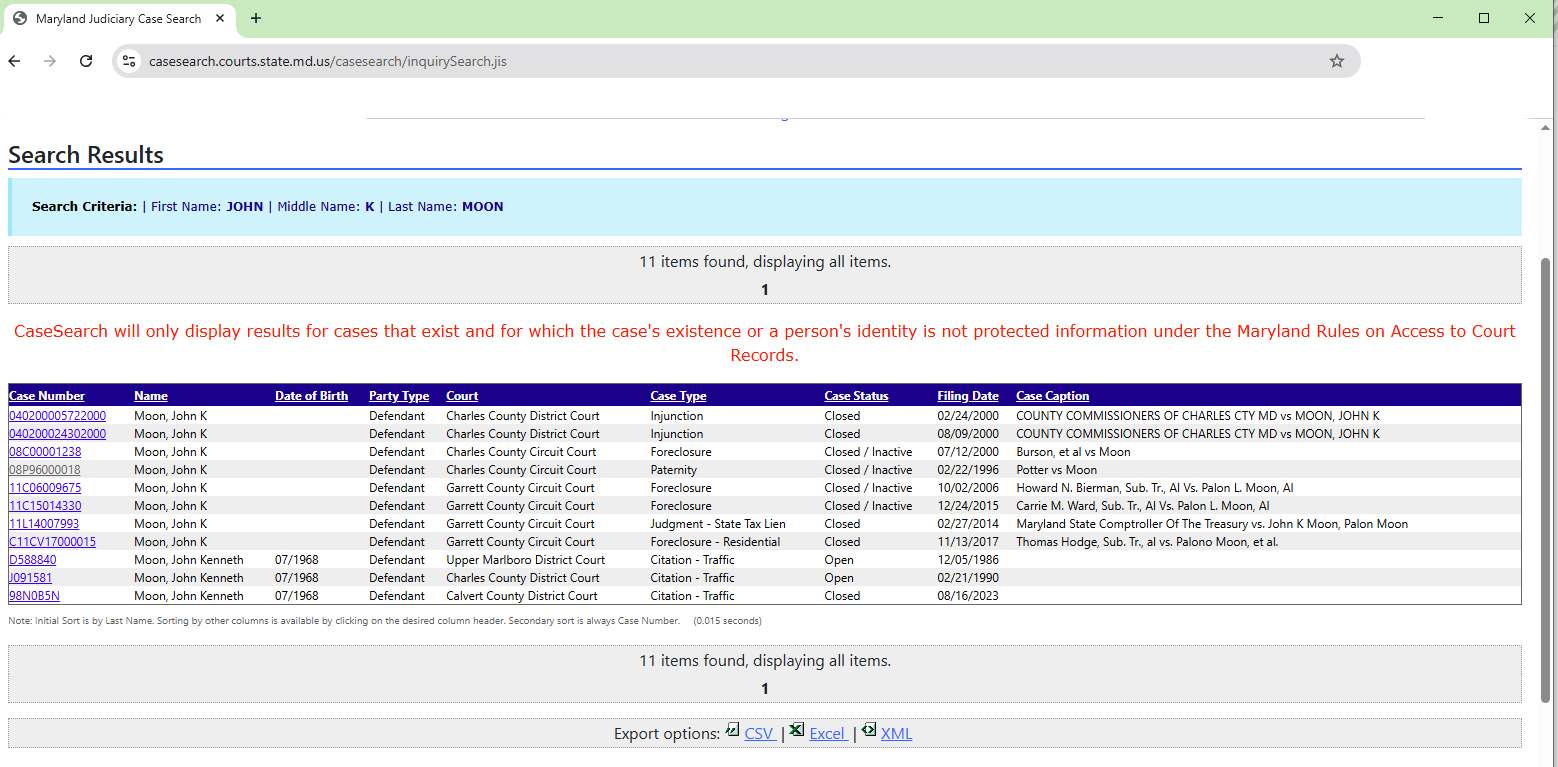This screenshot has height=767, width=1558.
Task: Click the page vertical scrollbar
Action: tap(1547, 480)
